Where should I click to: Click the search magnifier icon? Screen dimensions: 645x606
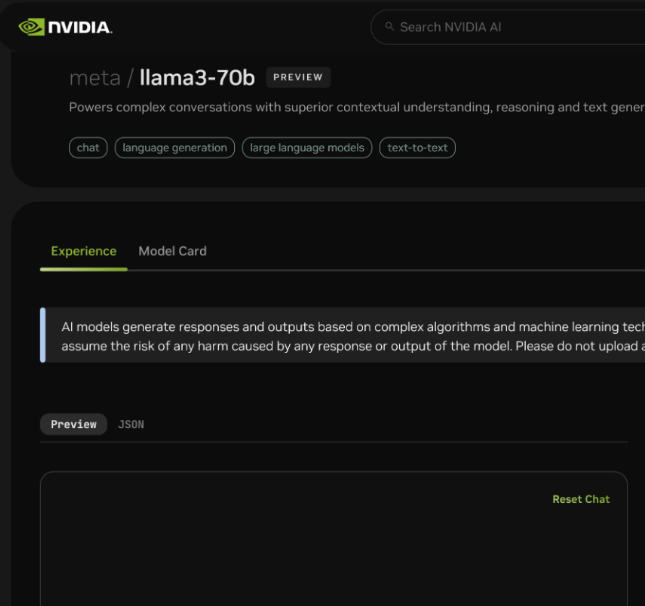tap(389, 27)
